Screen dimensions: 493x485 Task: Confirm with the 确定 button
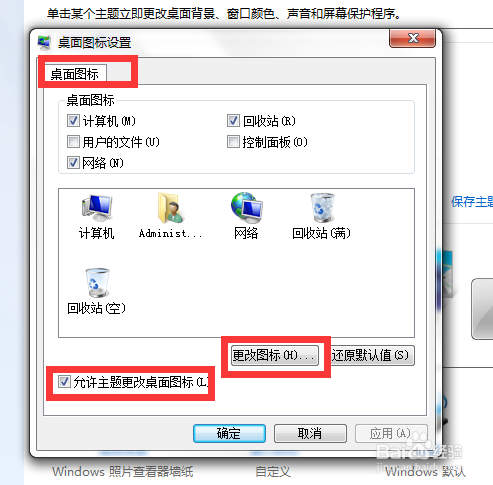coord(229,433)
